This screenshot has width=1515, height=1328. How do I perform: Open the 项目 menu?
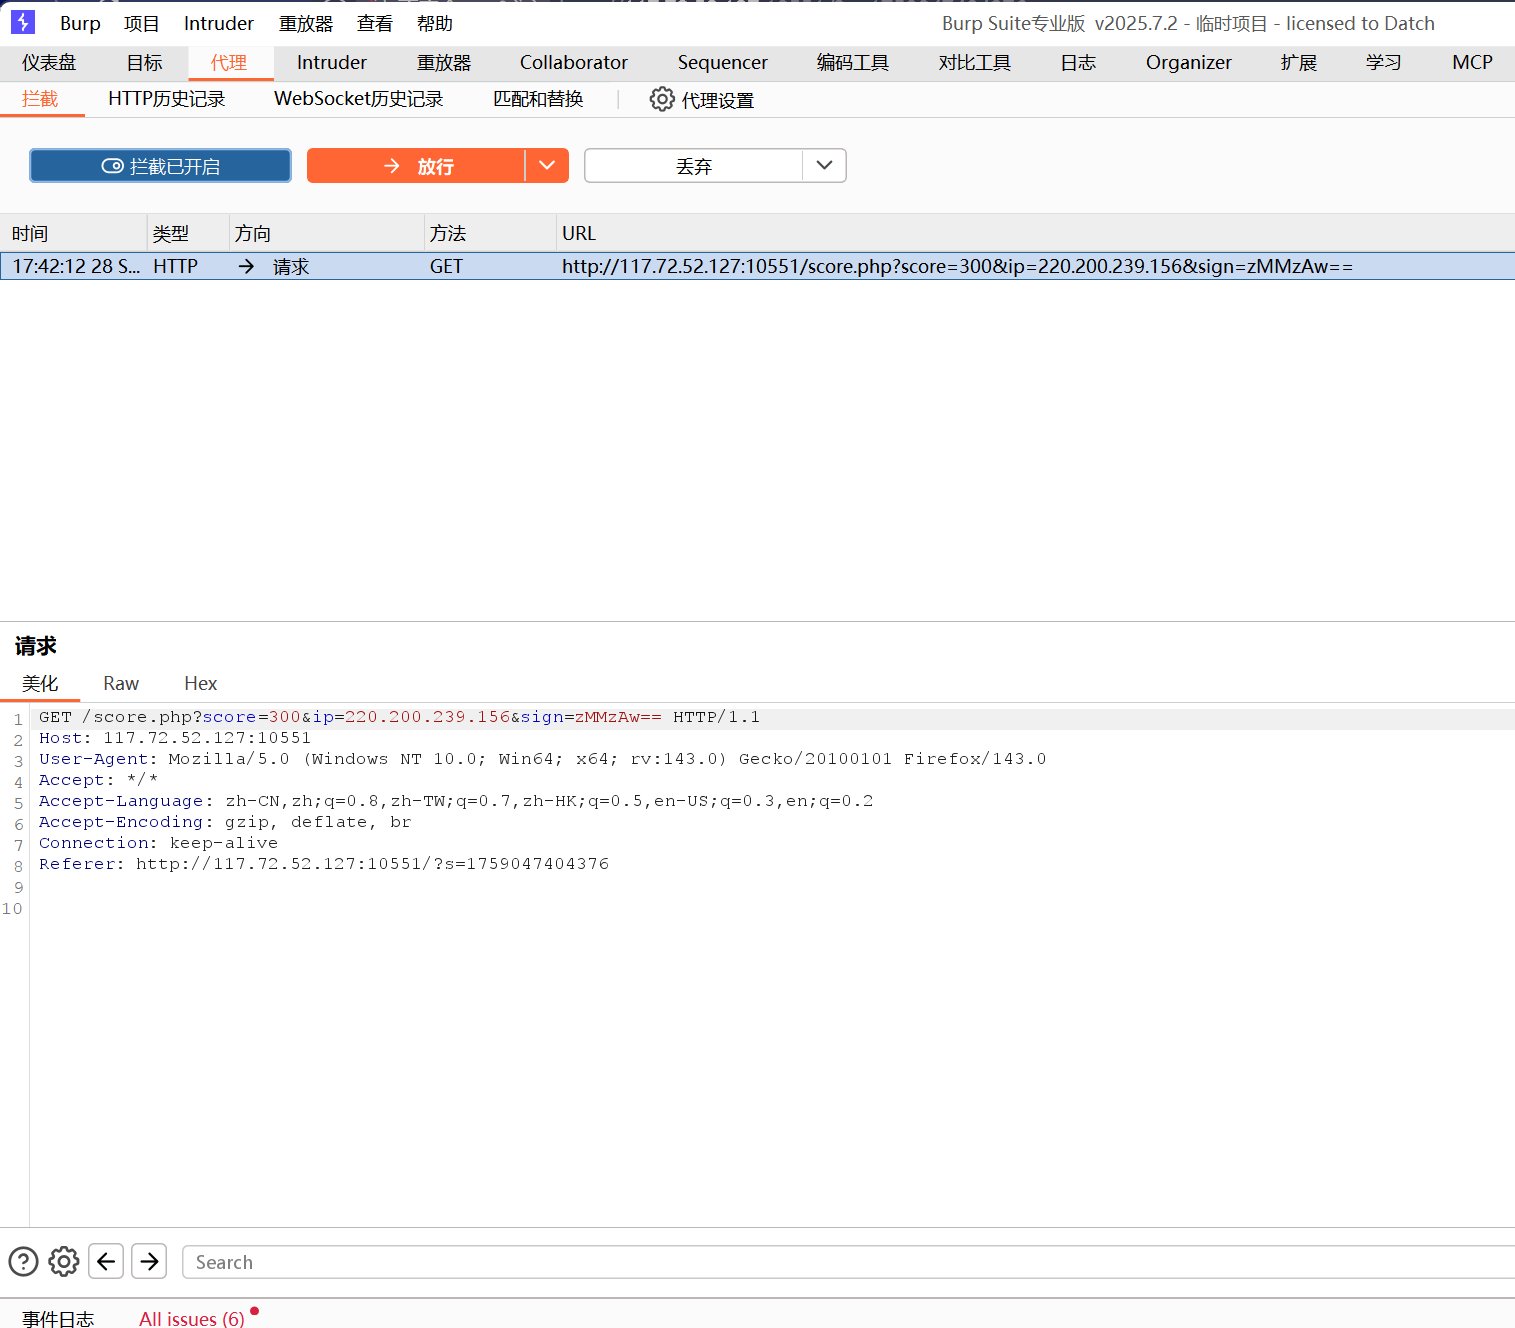(142, 23)
